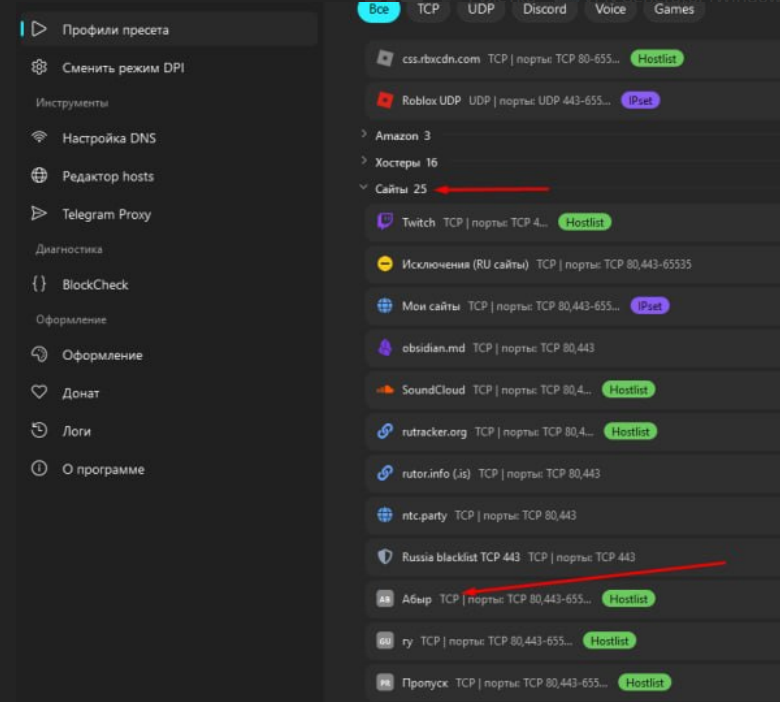Click the play icon beside Профили пресета
Viewport: 780px width, 702px height.
pos(39,29)
